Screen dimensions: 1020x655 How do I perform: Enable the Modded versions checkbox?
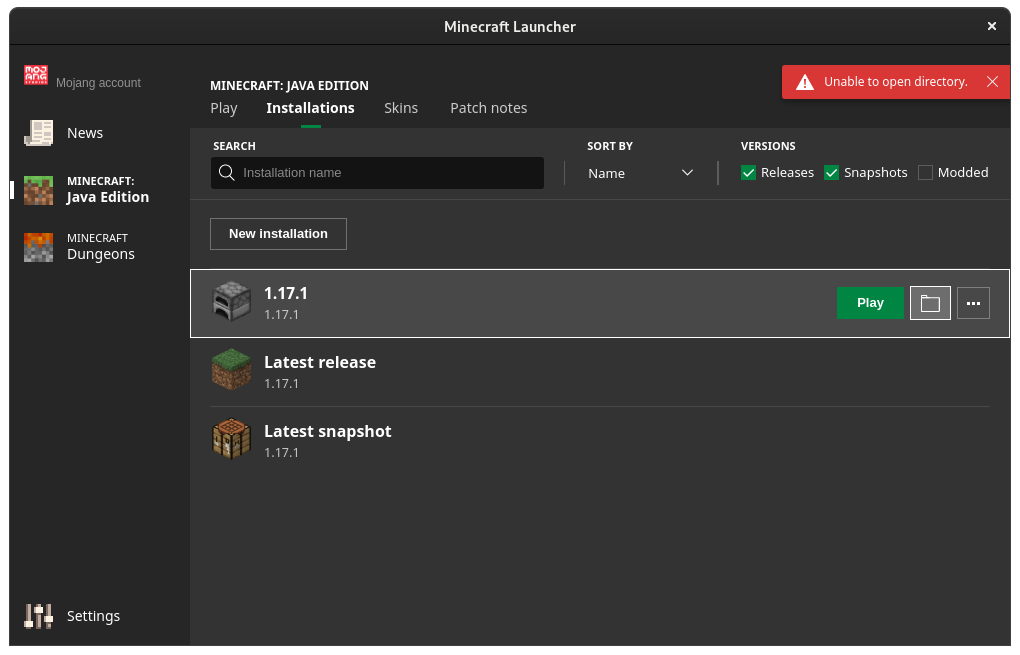pos(925,172)
